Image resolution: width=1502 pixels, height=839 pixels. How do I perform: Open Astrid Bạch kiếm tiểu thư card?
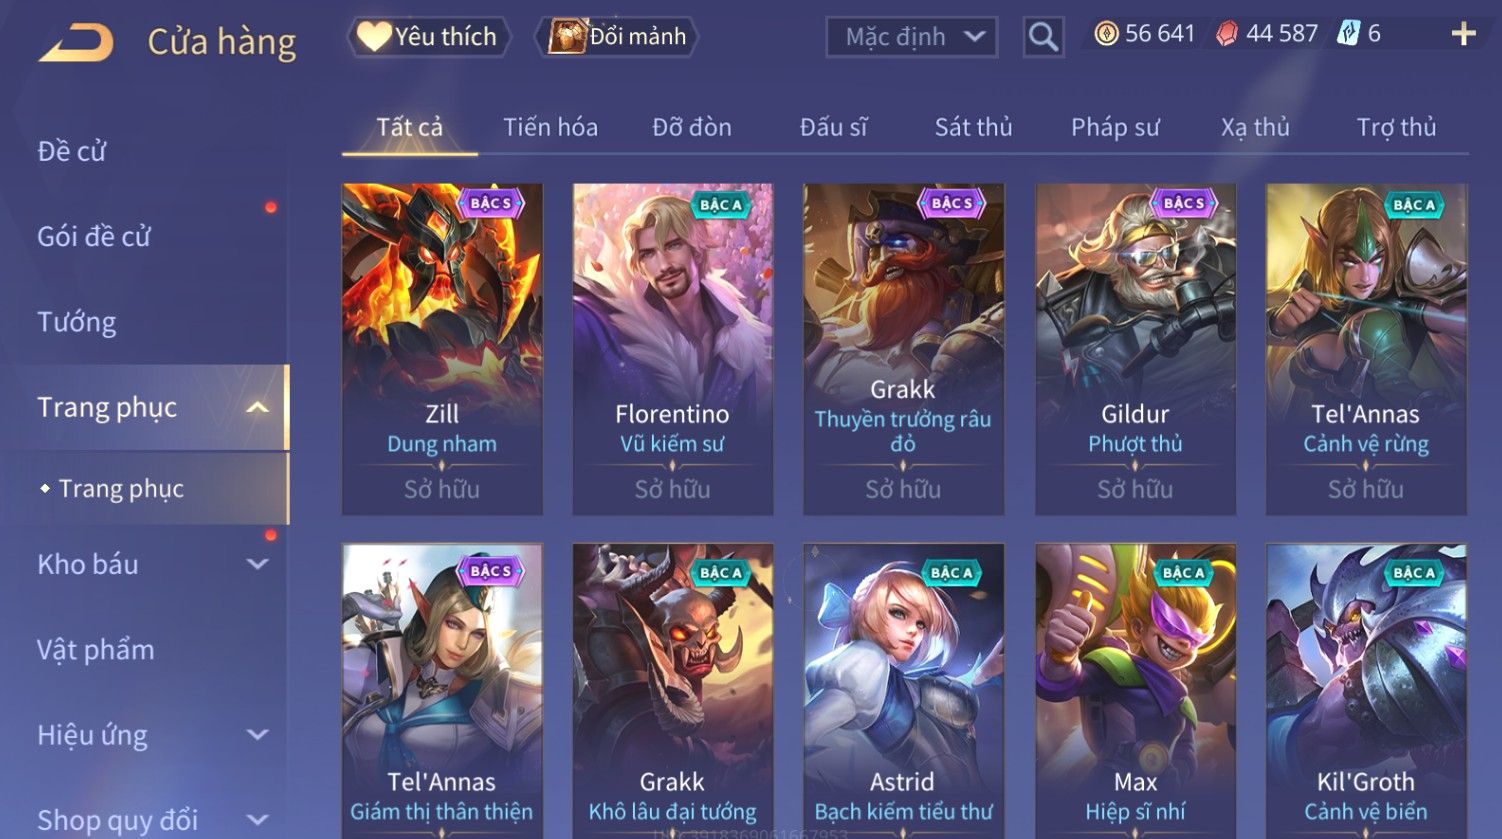tap(903, 690)
